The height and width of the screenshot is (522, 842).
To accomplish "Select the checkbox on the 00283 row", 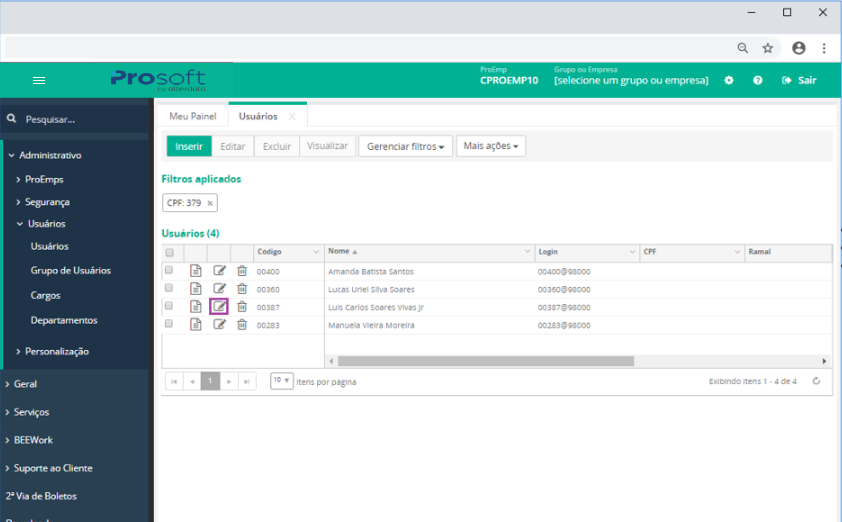I will [169, 324].
